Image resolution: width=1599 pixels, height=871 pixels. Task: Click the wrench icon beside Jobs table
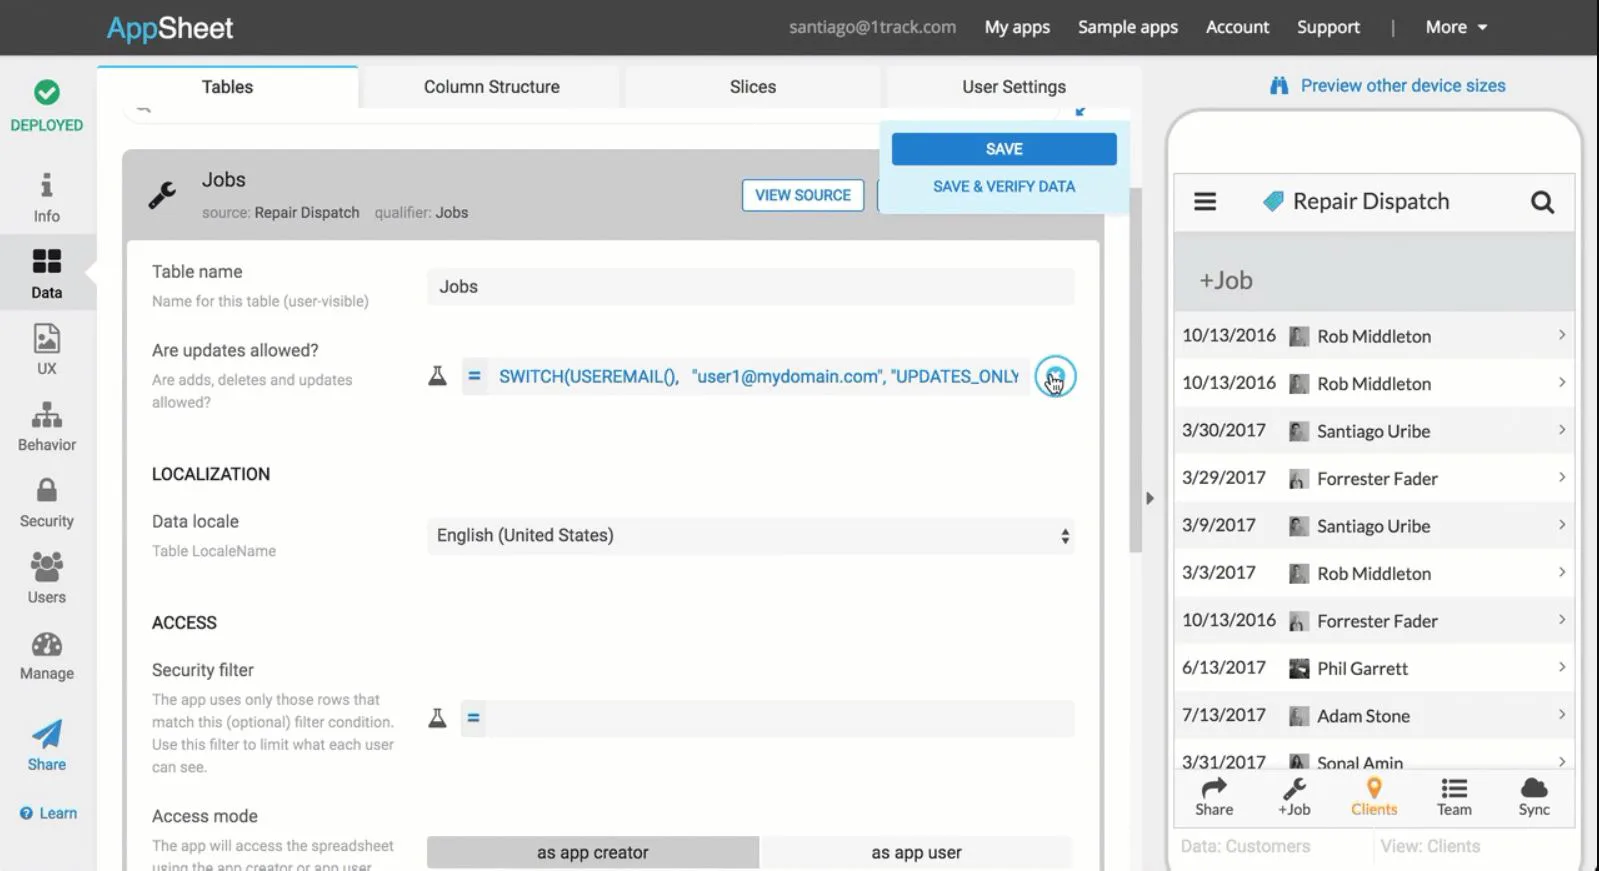point(162,194)
